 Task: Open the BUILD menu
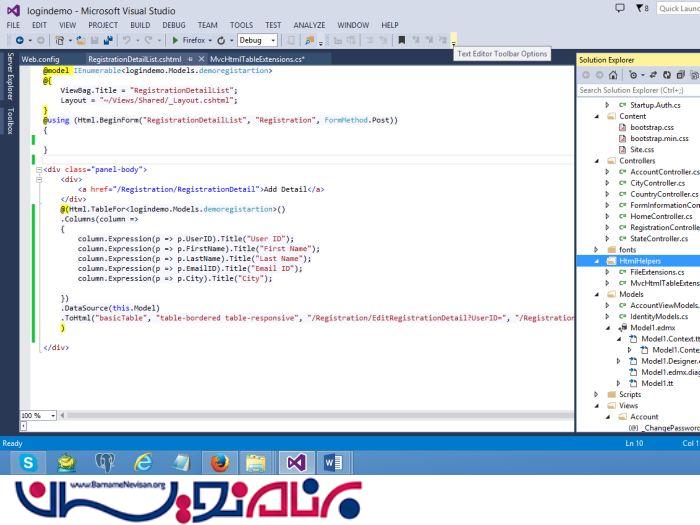[140, 24]
